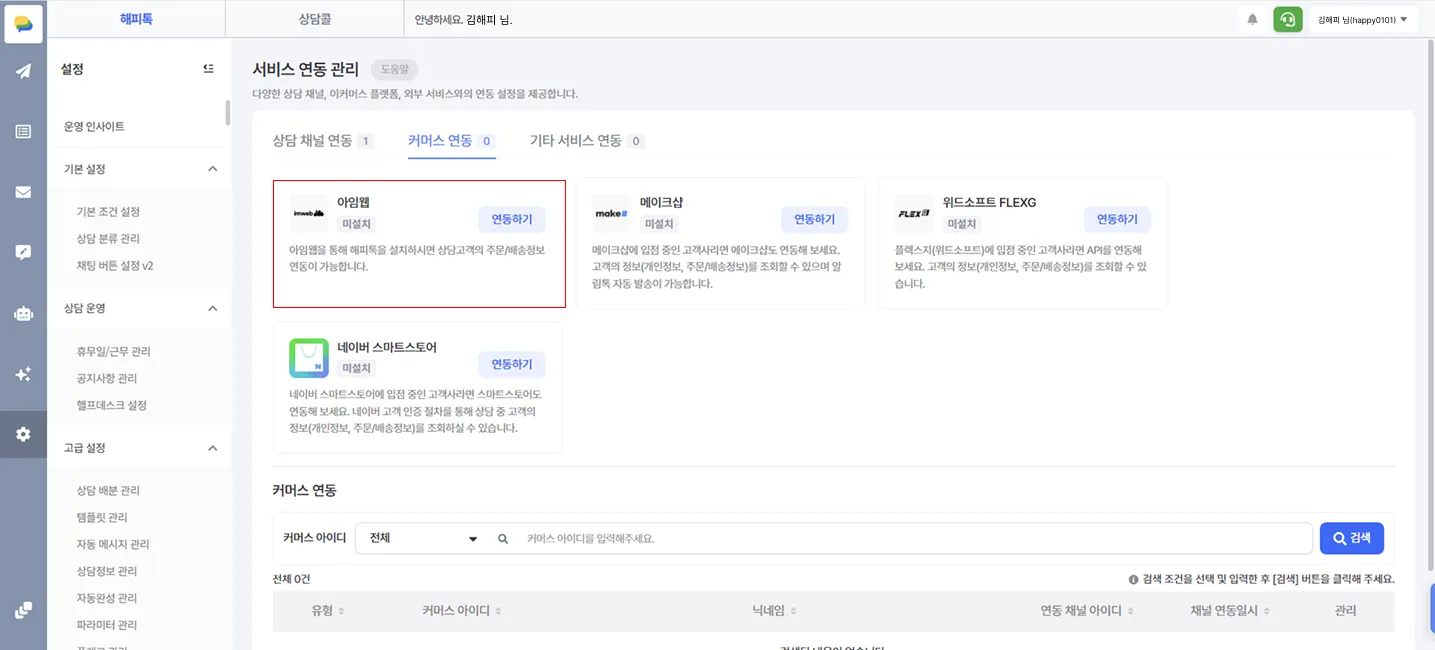Click the 위드소프트 FLEXG logo thumbnail
This screenshot has width=1435, height=650.
pos(914,213)
